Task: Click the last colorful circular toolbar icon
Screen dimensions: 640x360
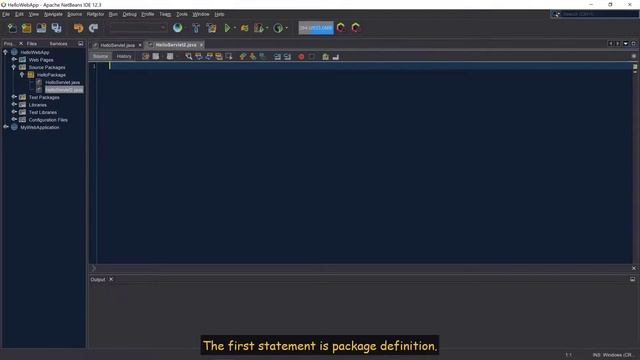Action: pyautogui.click(x=356, y=27)
